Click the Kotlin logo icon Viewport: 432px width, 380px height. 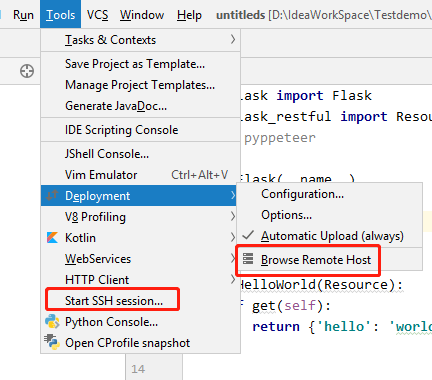[52, 237]
